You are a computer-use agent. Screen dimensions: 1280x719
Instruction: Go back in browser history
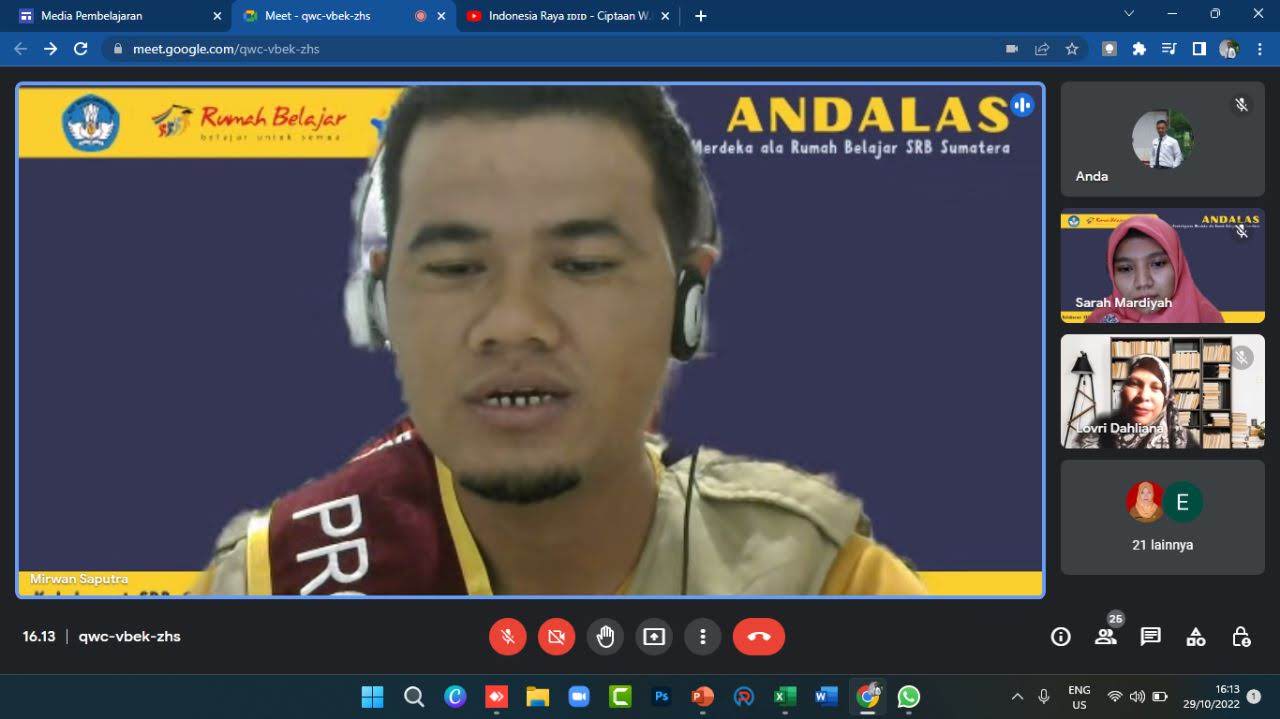click(20, 48)
